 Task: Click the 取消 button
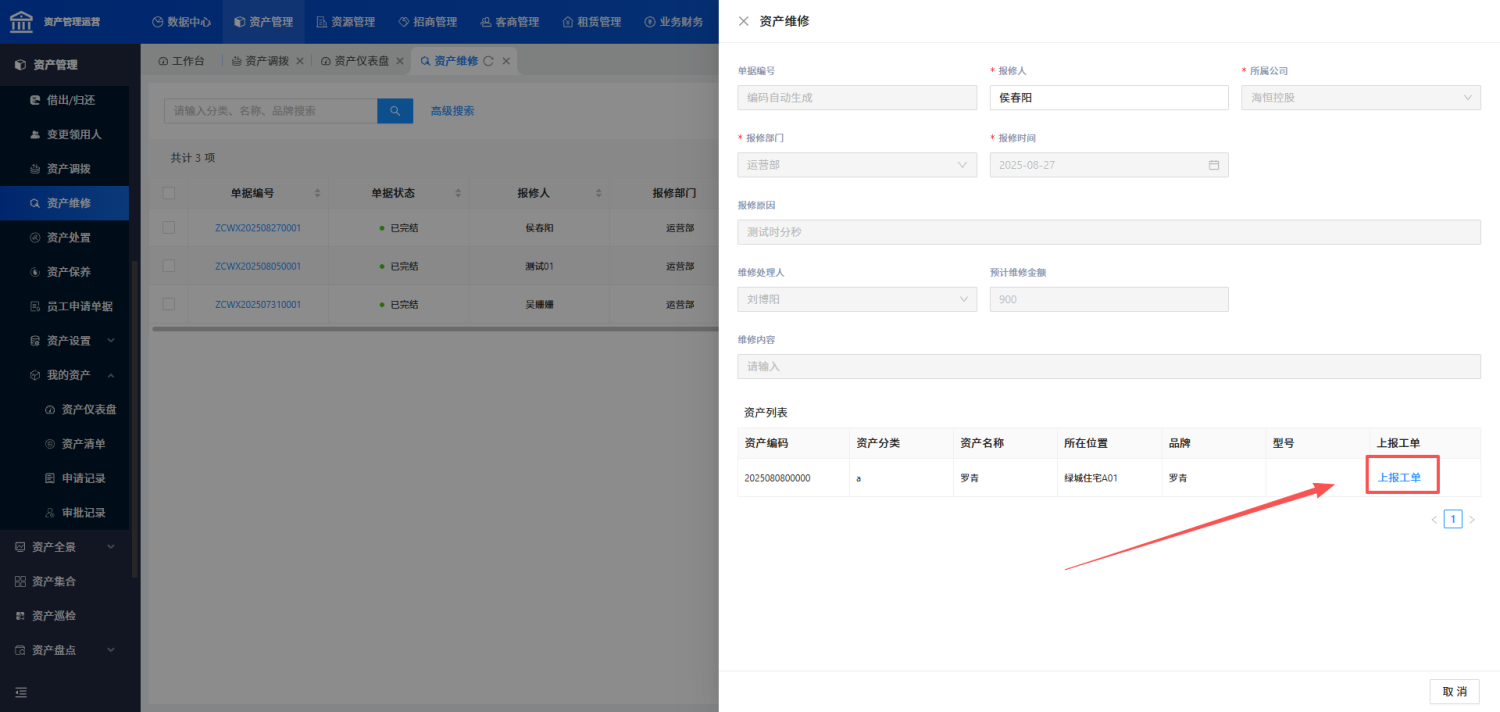[1454, 692]
